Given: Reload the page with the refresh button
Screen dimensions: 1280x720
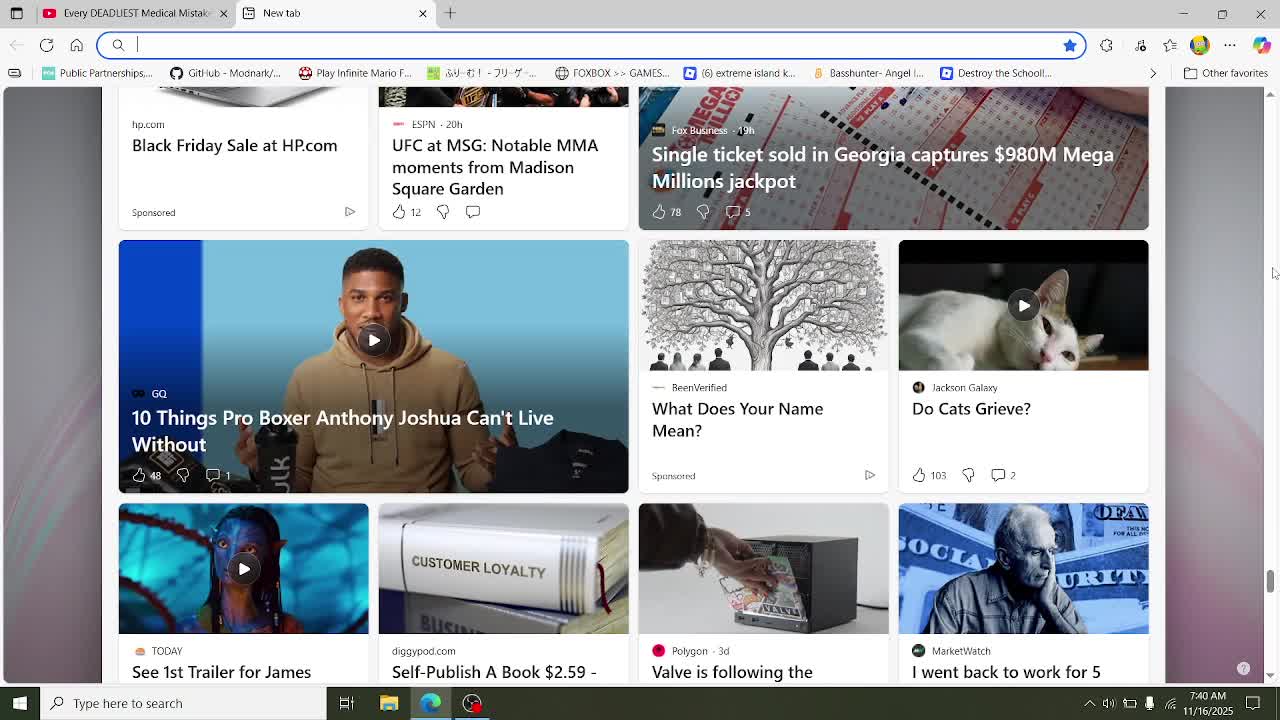Looking at the screenshot, I should coord(47,45).
